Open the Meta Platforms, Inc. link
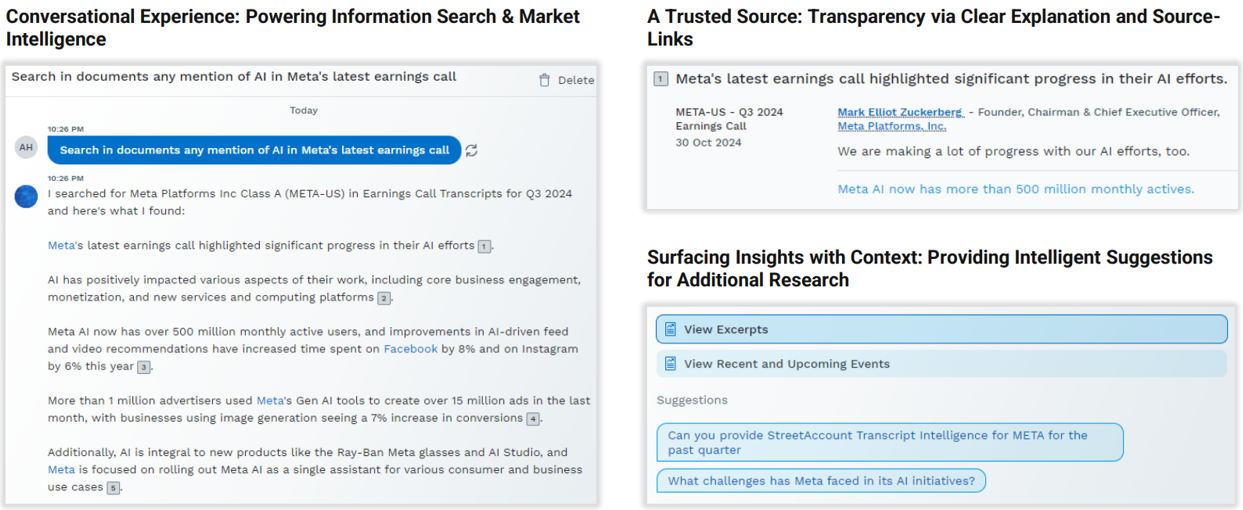This screenshot has height=510, width=1243. click(891, 126)
